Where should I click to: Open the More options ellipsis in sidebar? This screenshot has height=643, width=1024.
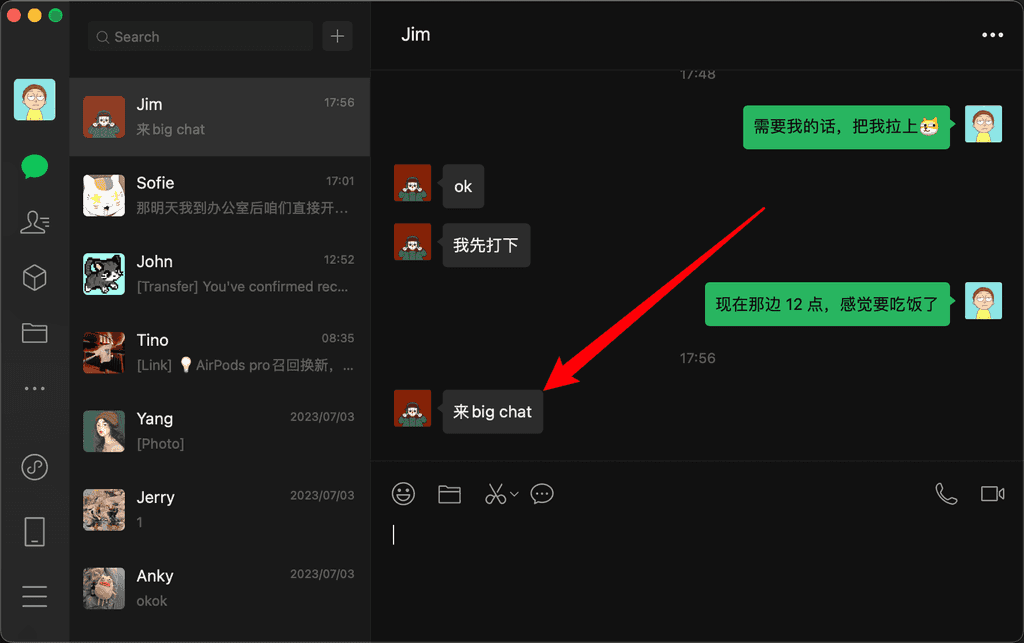[x=35, y=388]
